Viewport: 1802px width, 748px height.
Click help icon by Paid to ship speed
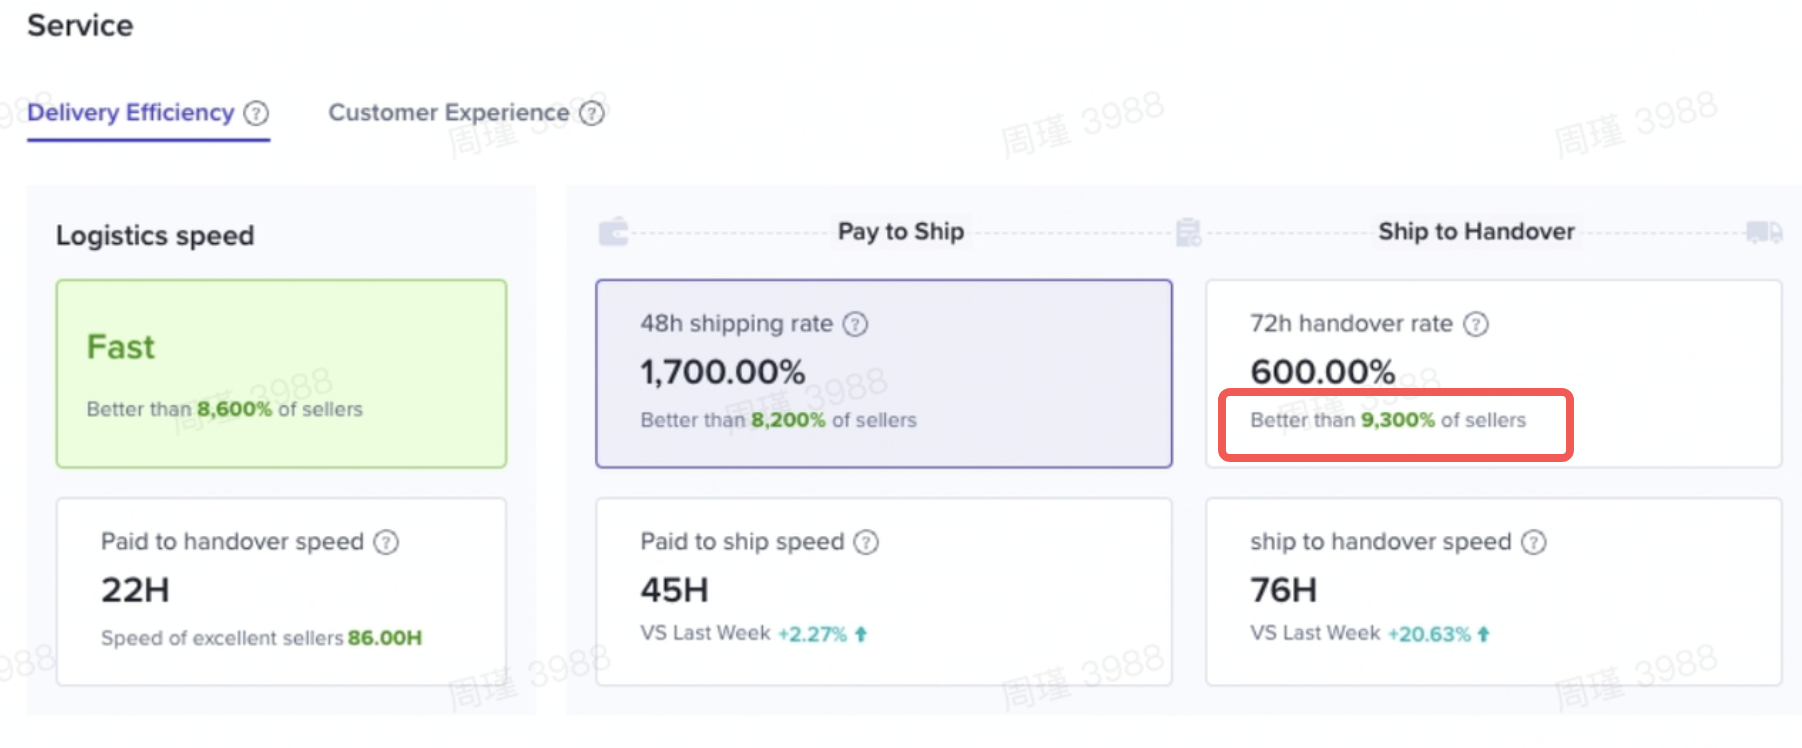click(x=866, y=542)
